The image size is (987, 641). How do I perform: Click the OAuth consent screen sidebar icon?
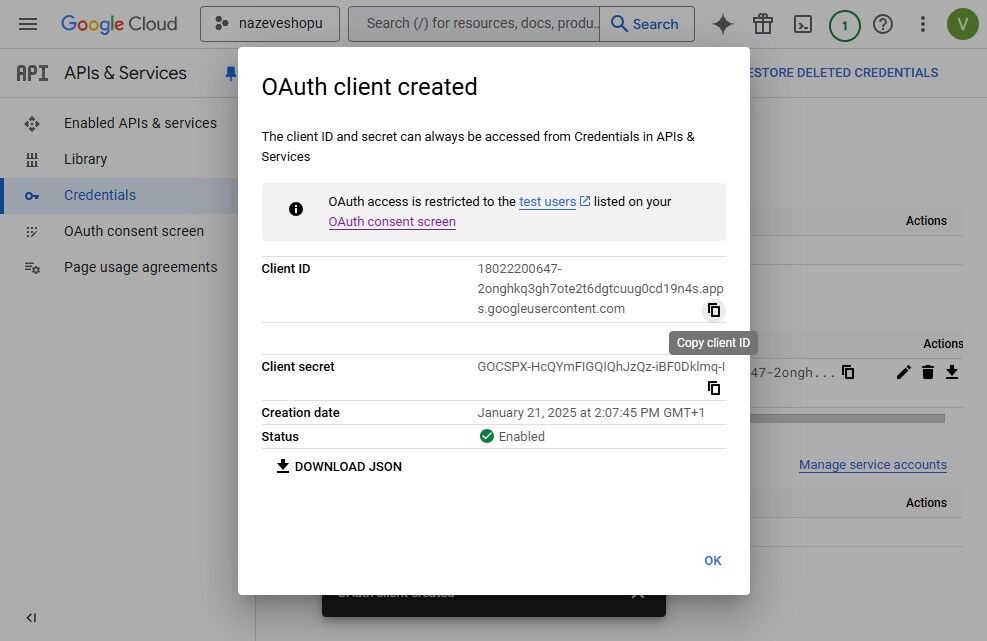[32, 232]
